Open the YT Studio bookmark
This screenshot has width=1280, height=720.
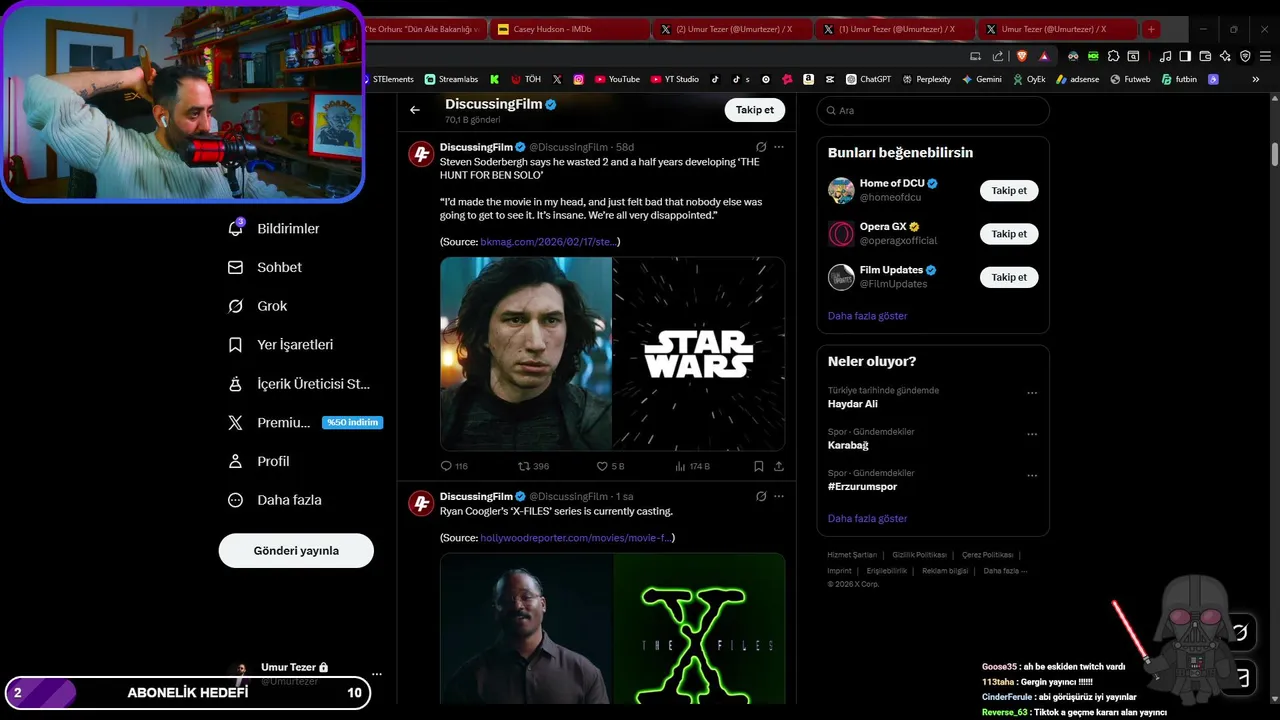[675, 79]
